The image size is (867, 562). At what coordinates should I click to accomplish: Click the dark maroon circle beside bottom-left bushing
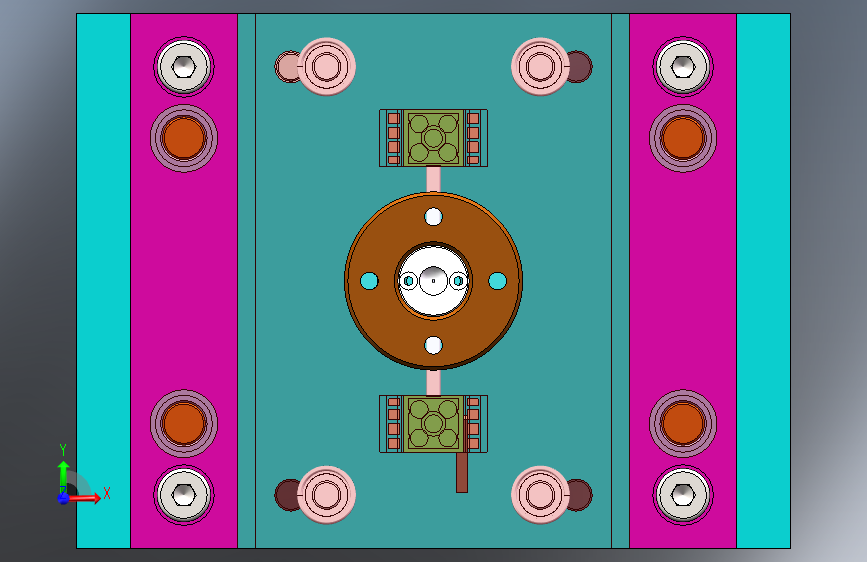pyautogui.click(x=286, y=495)
